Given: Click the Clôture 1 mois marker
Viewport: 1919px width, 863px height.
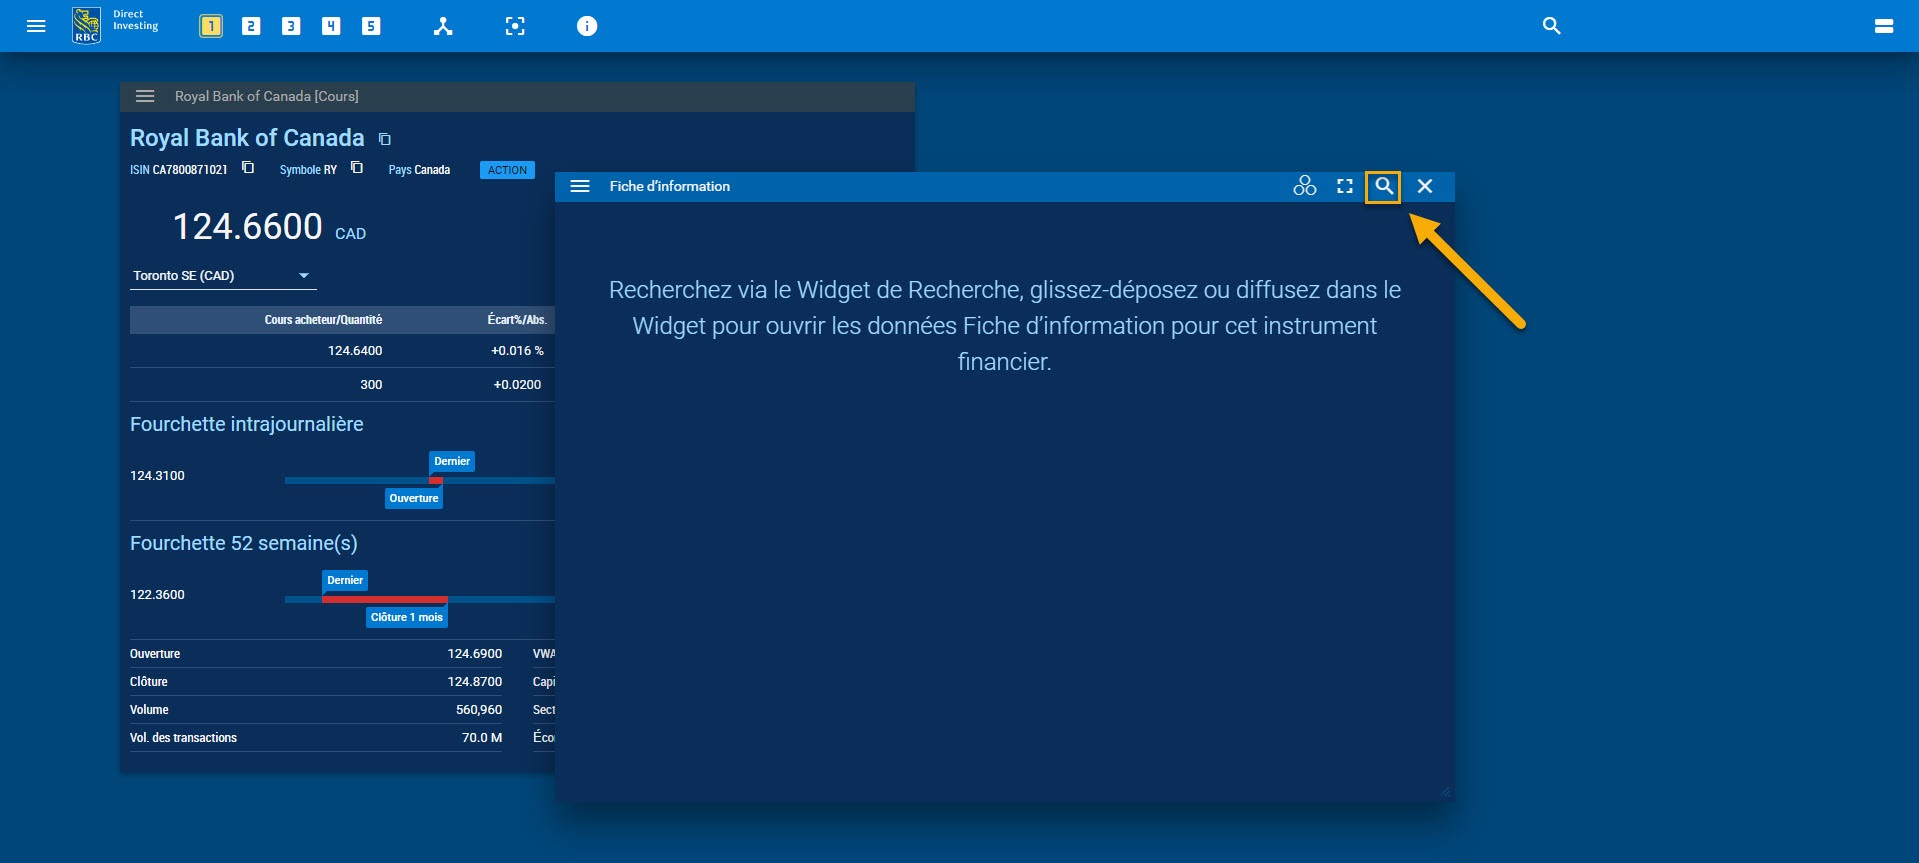Looking at the screenshot, I should 407,617.
